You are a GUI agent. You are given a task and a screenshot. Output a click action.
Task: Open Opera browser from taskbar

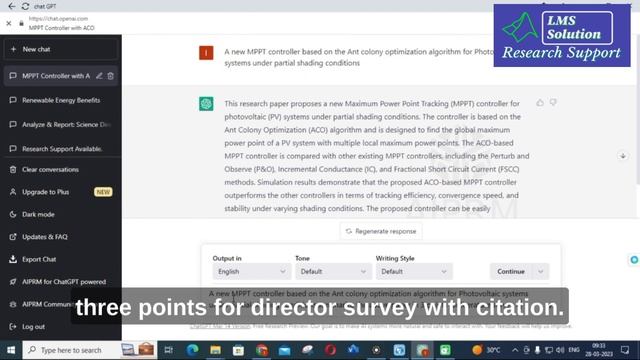click(x=330, y=350)
